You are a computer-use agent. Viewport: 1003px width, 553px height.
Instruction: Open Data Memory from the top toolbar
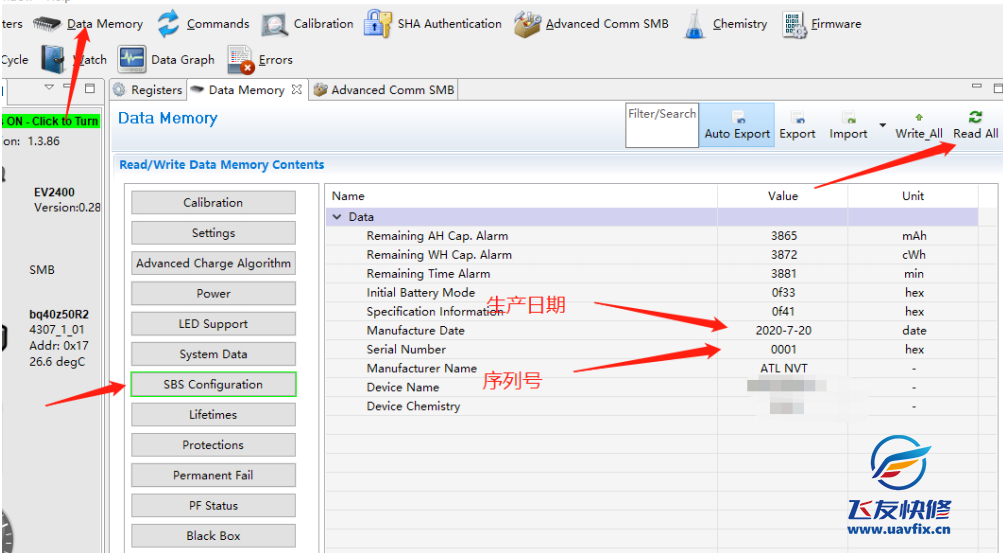coord(89,24)
